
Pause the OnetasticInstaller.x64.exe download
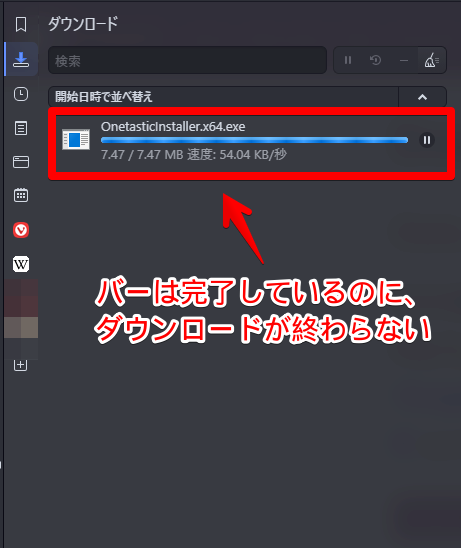tap(427, 140)
